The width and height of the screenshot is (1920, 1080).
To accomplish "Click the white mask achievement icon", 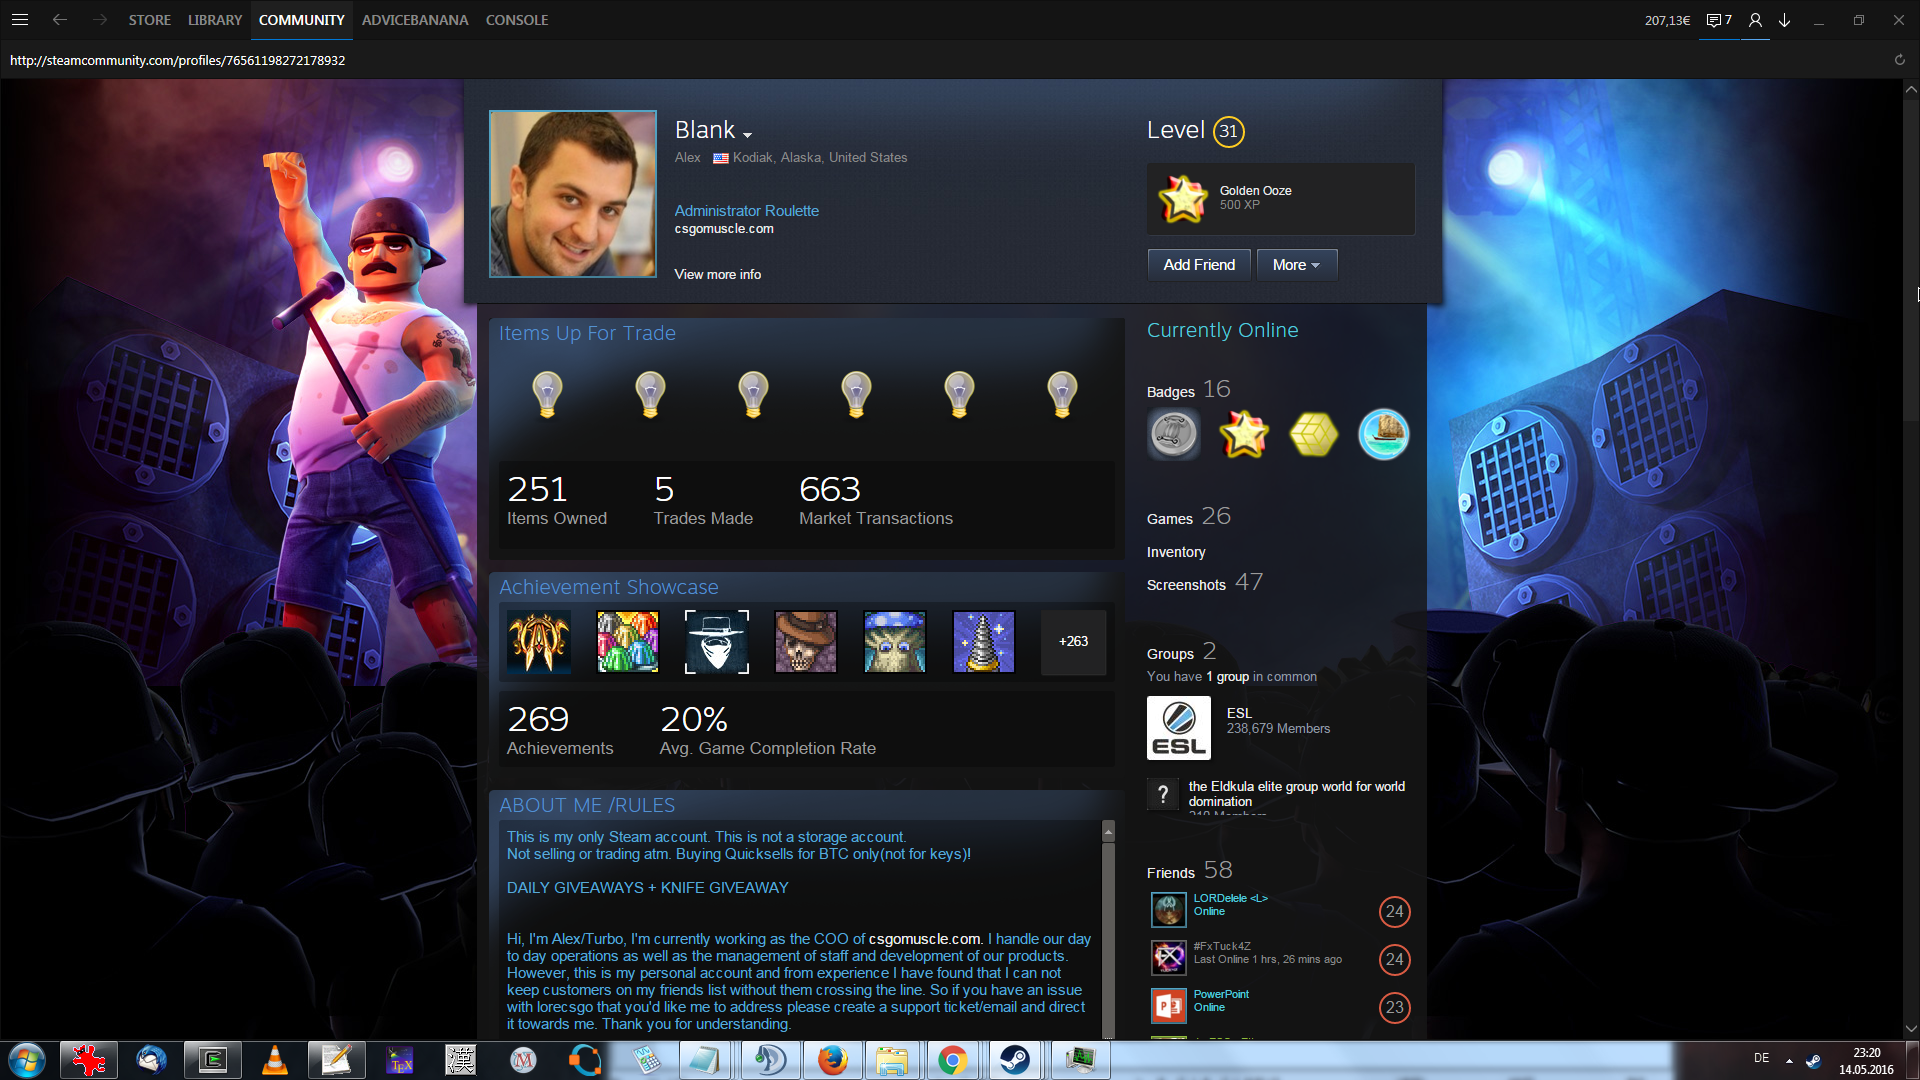I will pos(716,642).
